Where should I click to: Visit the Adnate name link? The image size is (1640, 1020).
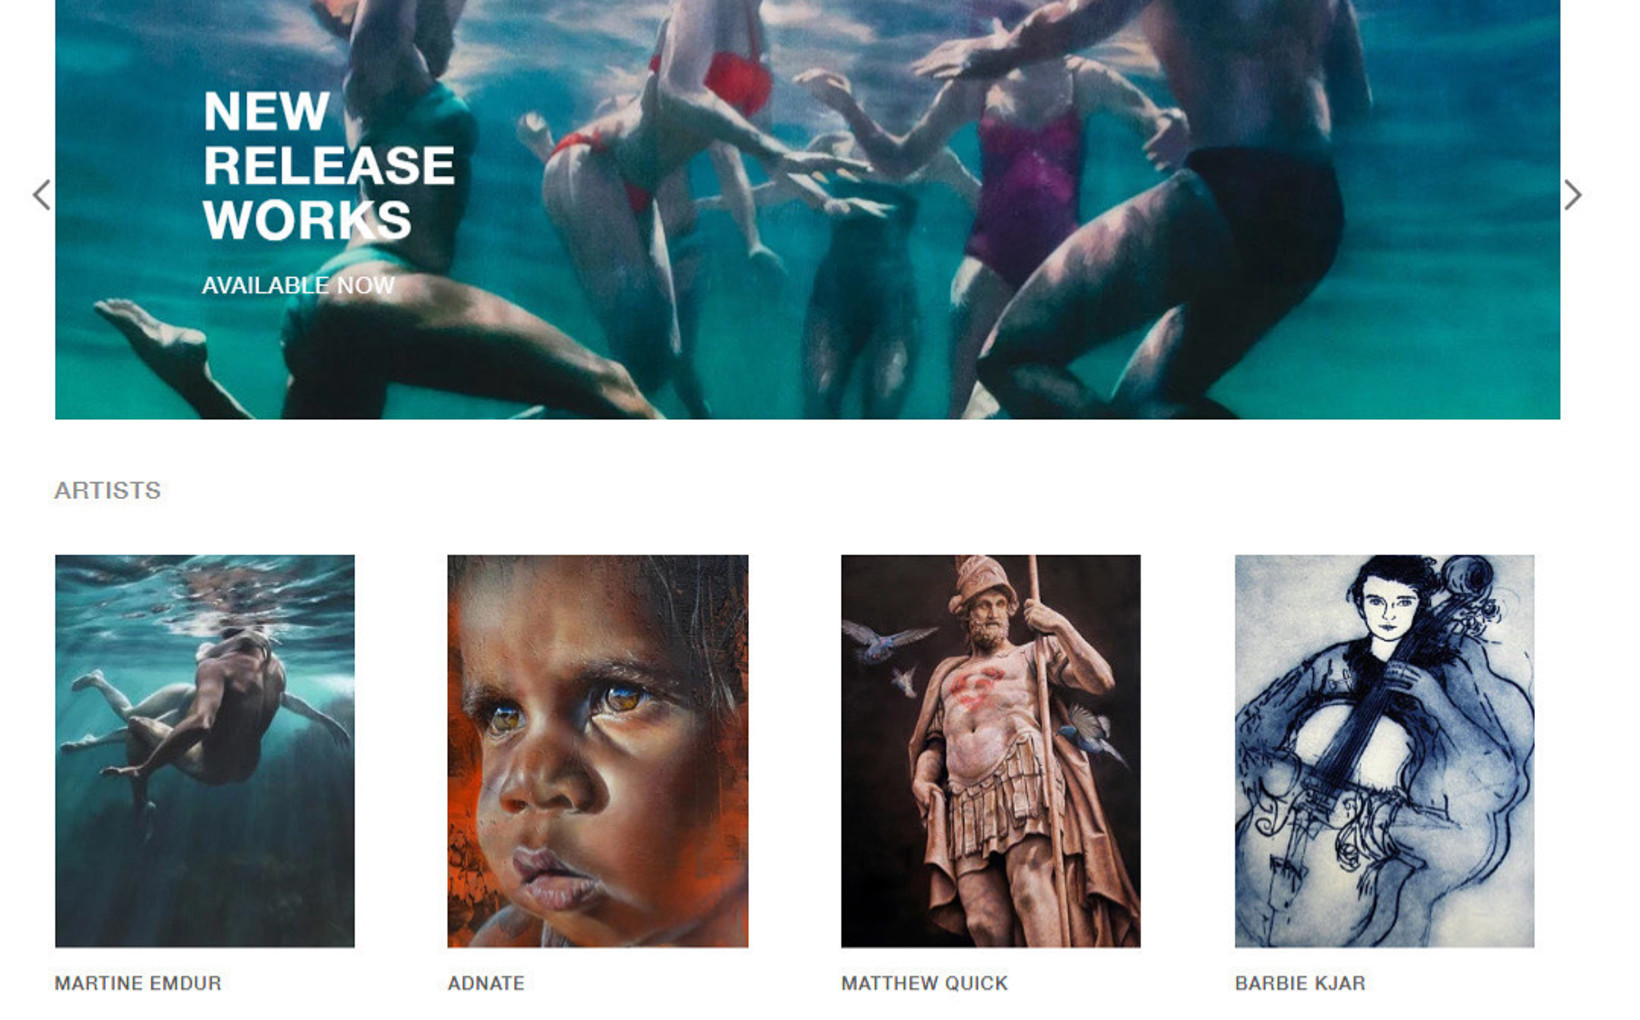[x=486, y=983]
